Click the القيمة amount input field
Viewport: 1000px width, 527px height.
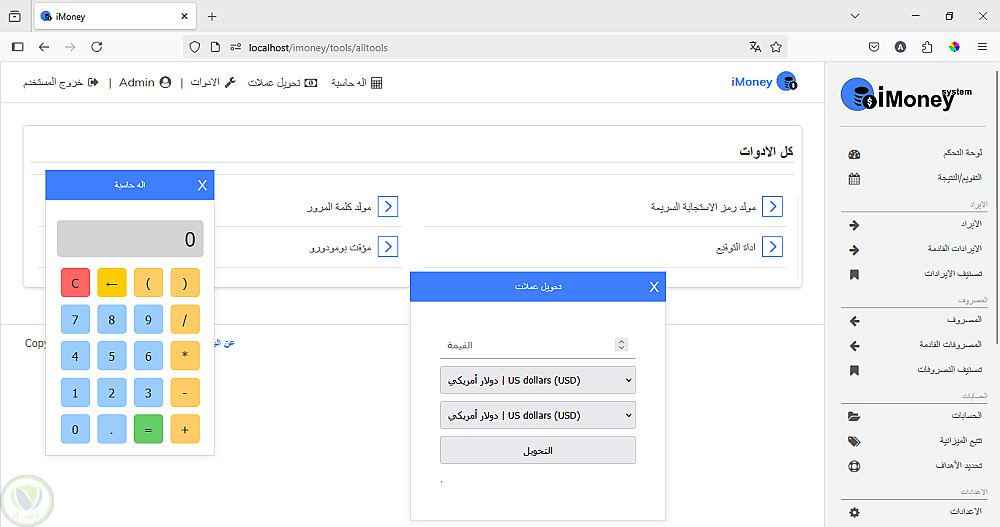click(x=530, y=345)
